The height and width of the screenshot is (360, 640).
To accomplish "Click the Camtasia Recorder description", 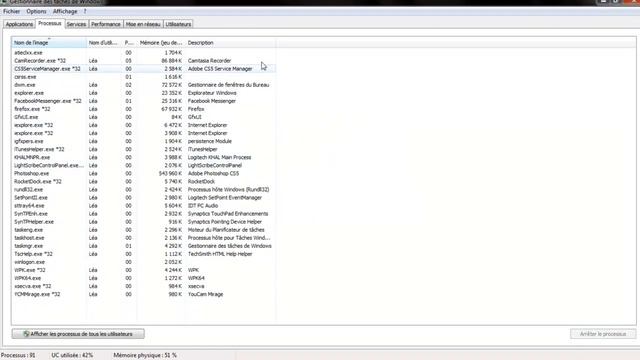I will (209, 60).
